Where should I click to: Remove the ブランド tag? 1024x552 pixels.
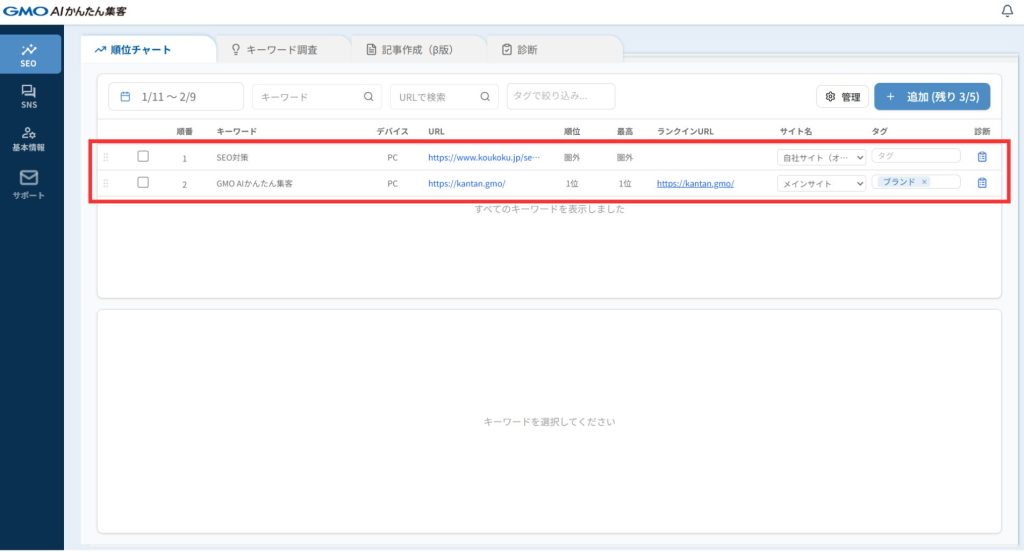click(x=924, y=182)
